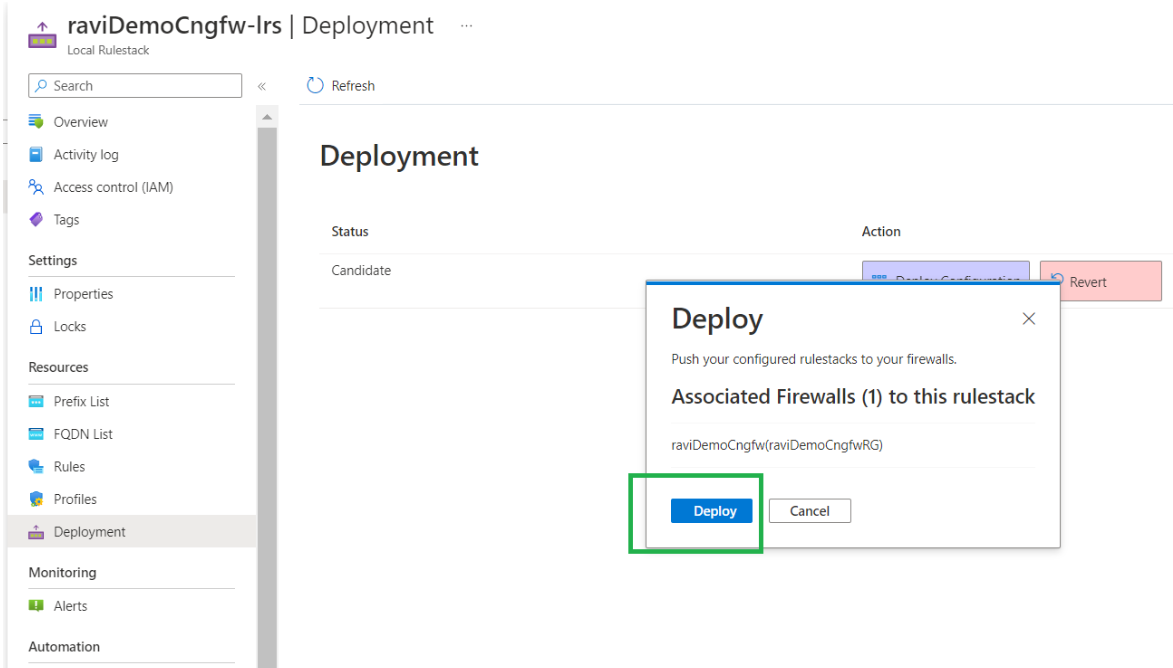Open the ellipsis menu beside the Deployment title
The image size is (1173, 668).
[466, 26]
